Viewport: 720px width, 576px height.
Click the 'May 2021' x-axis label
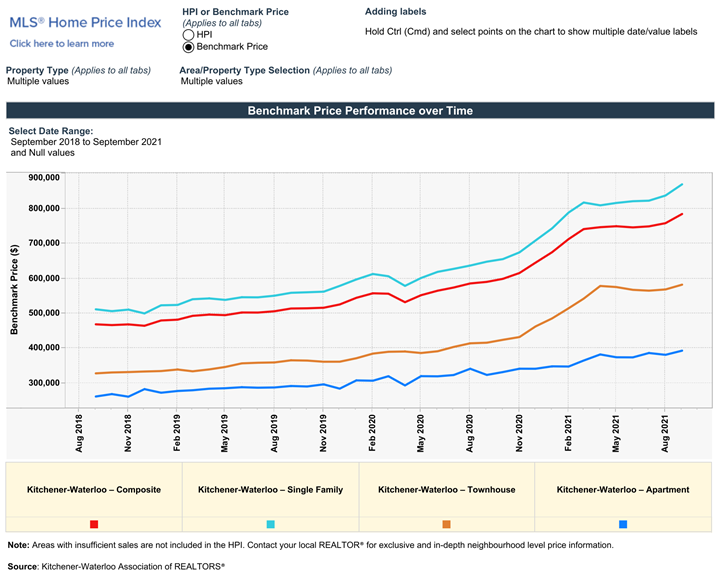[x=616, y=433]
